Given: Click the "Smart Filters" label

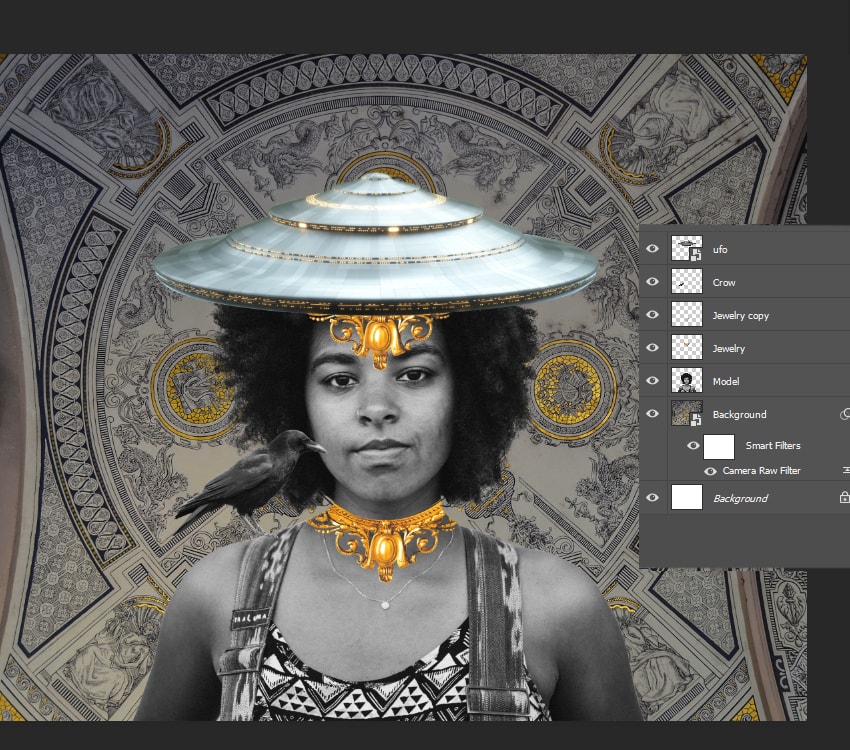Looking at the screenshot, I should tap(773, 445).
